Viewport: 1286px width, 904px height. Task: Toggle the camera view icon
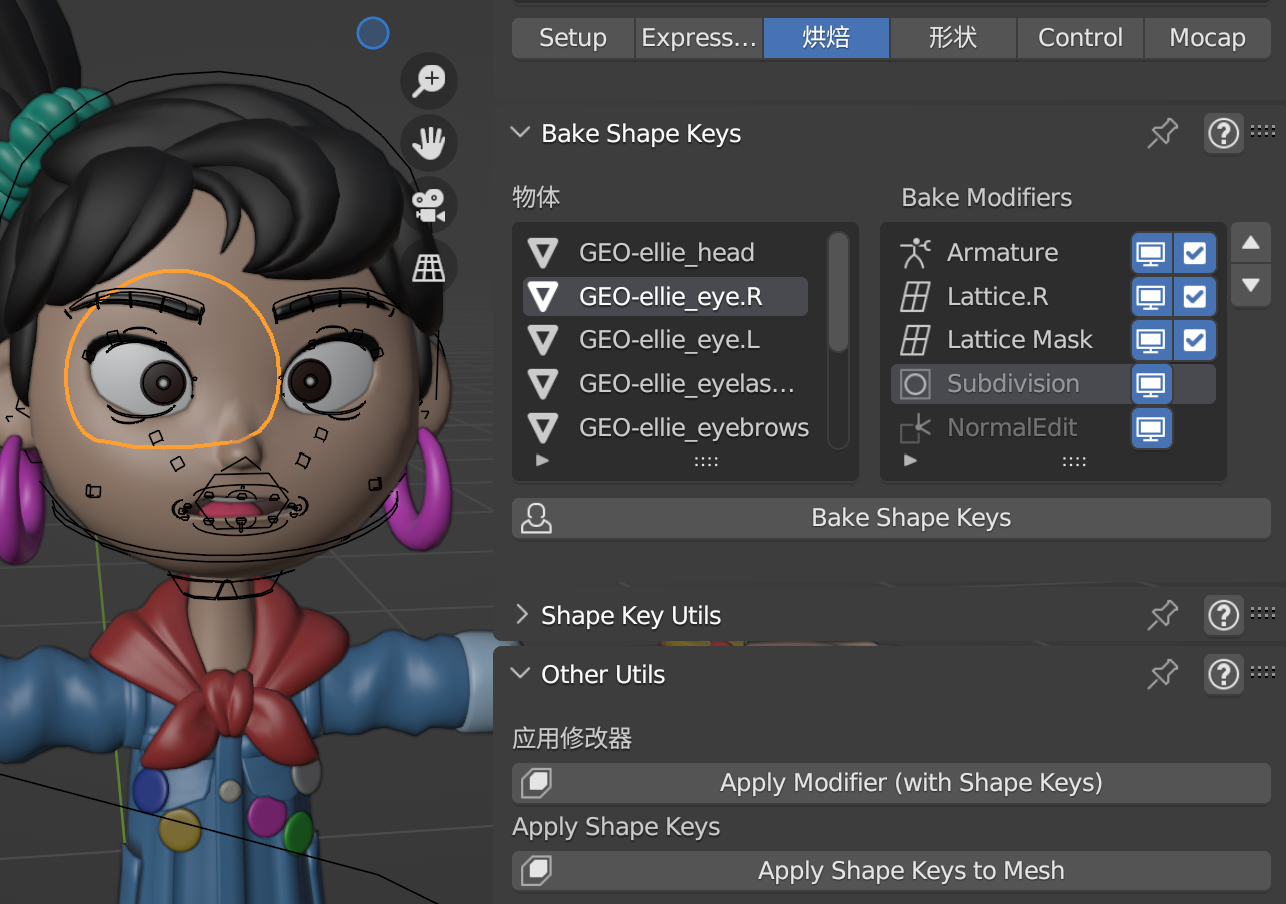428,205
